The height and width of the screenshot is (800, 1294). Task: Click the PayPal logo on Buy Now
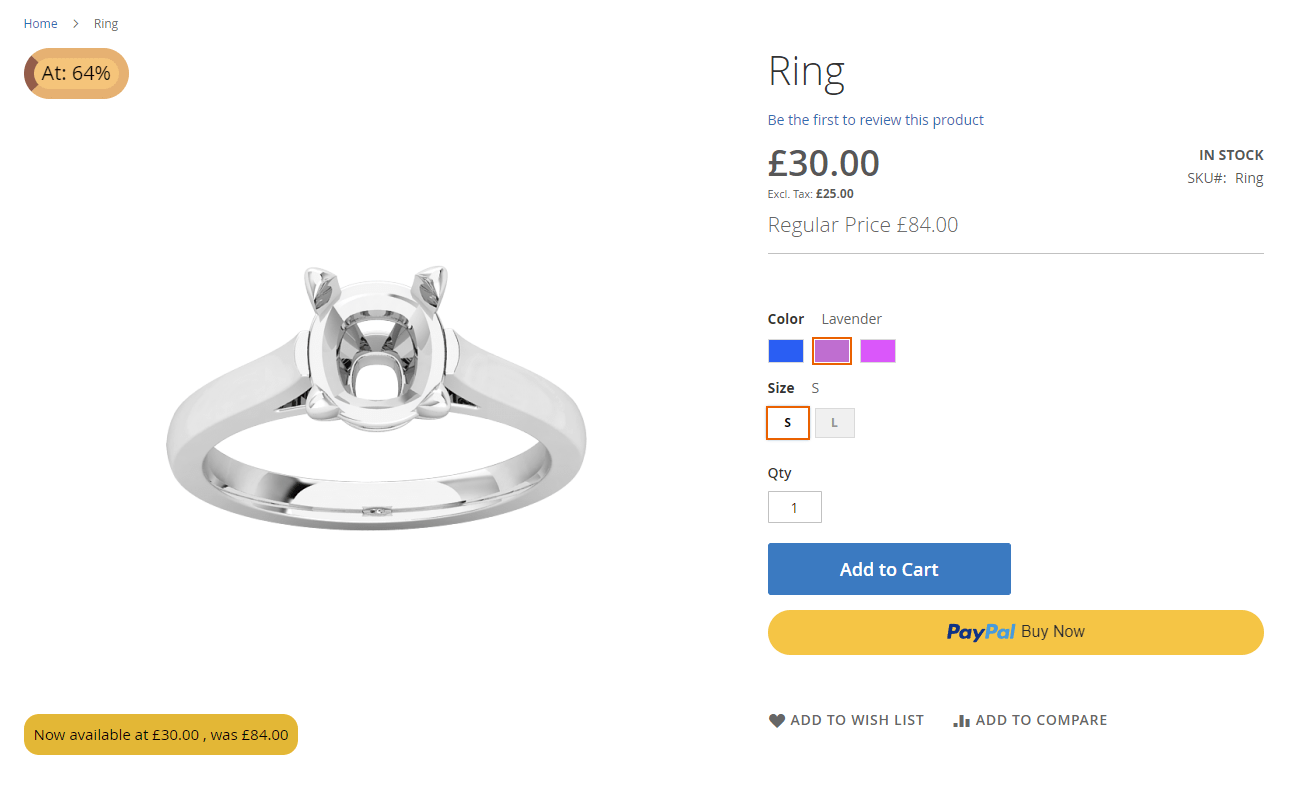click(x=981, y=632)
